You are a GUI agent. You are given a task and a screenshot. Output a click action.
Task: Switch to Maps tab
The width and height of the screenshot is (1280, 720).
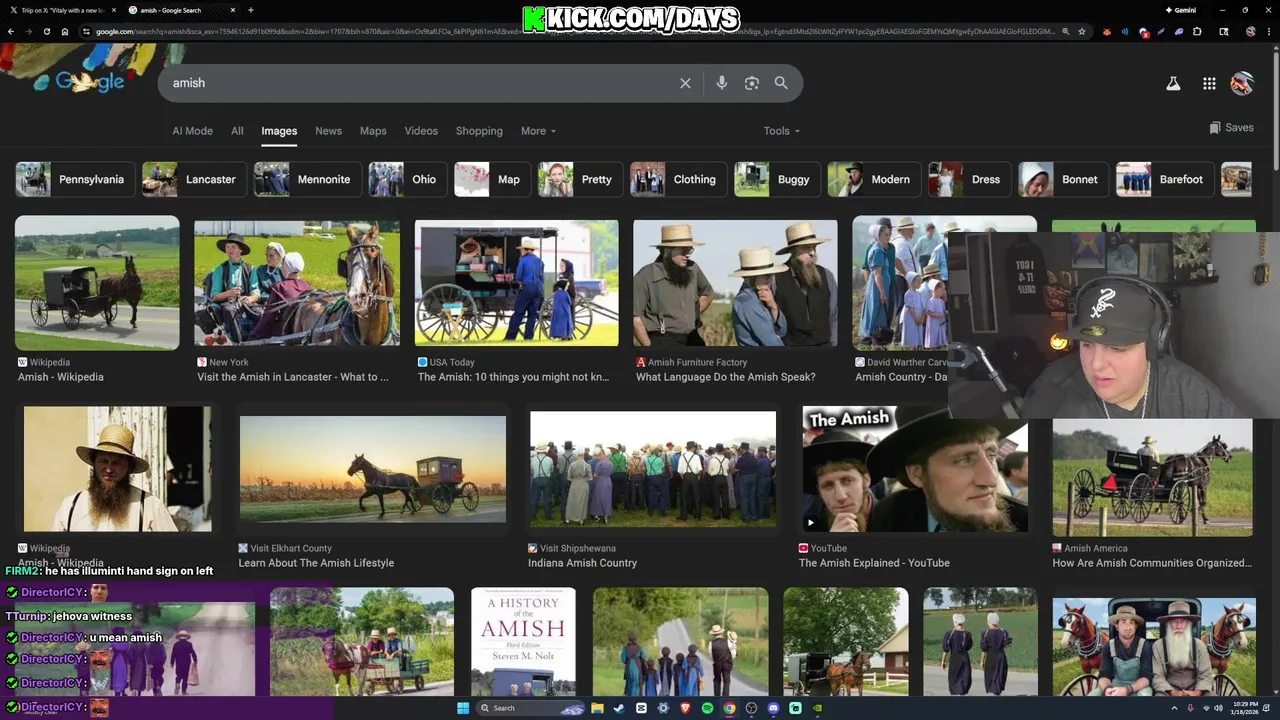[373, 131]
